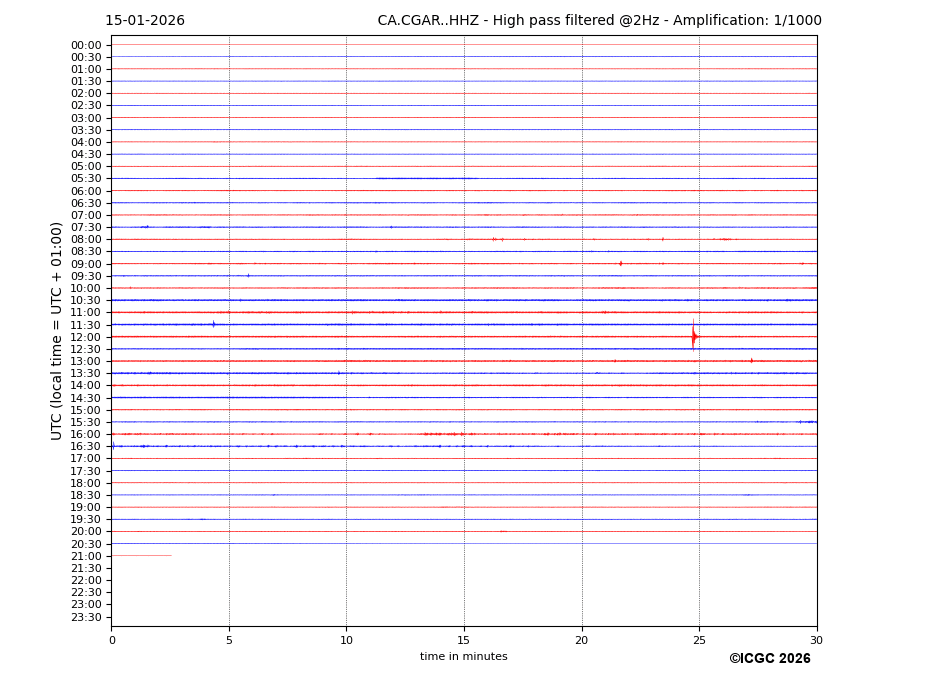Image resolution: width=927 pixels, height=696 pixels.
Task: Click the small red spike on the 13:00 trace
Action: click(x=751, y=360)
